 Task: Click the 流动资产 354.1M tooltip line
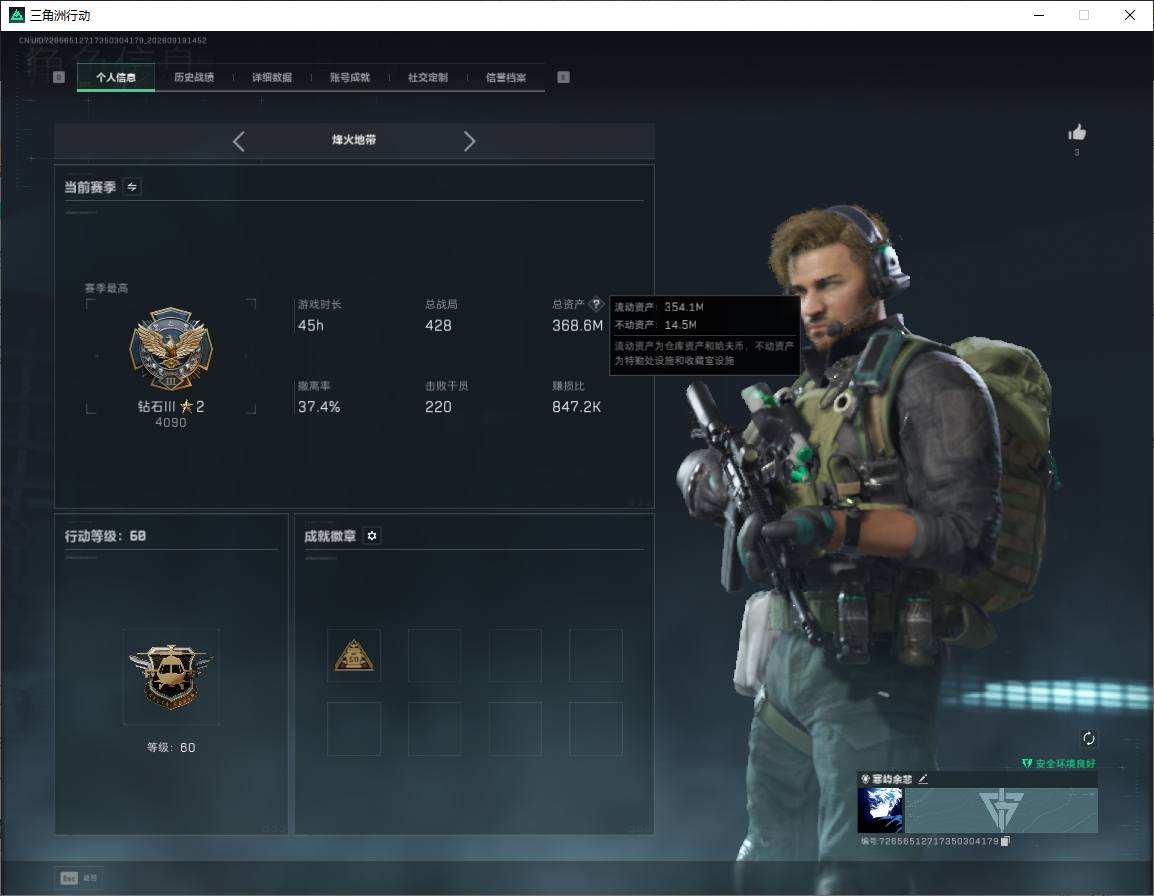coord(659,307)
